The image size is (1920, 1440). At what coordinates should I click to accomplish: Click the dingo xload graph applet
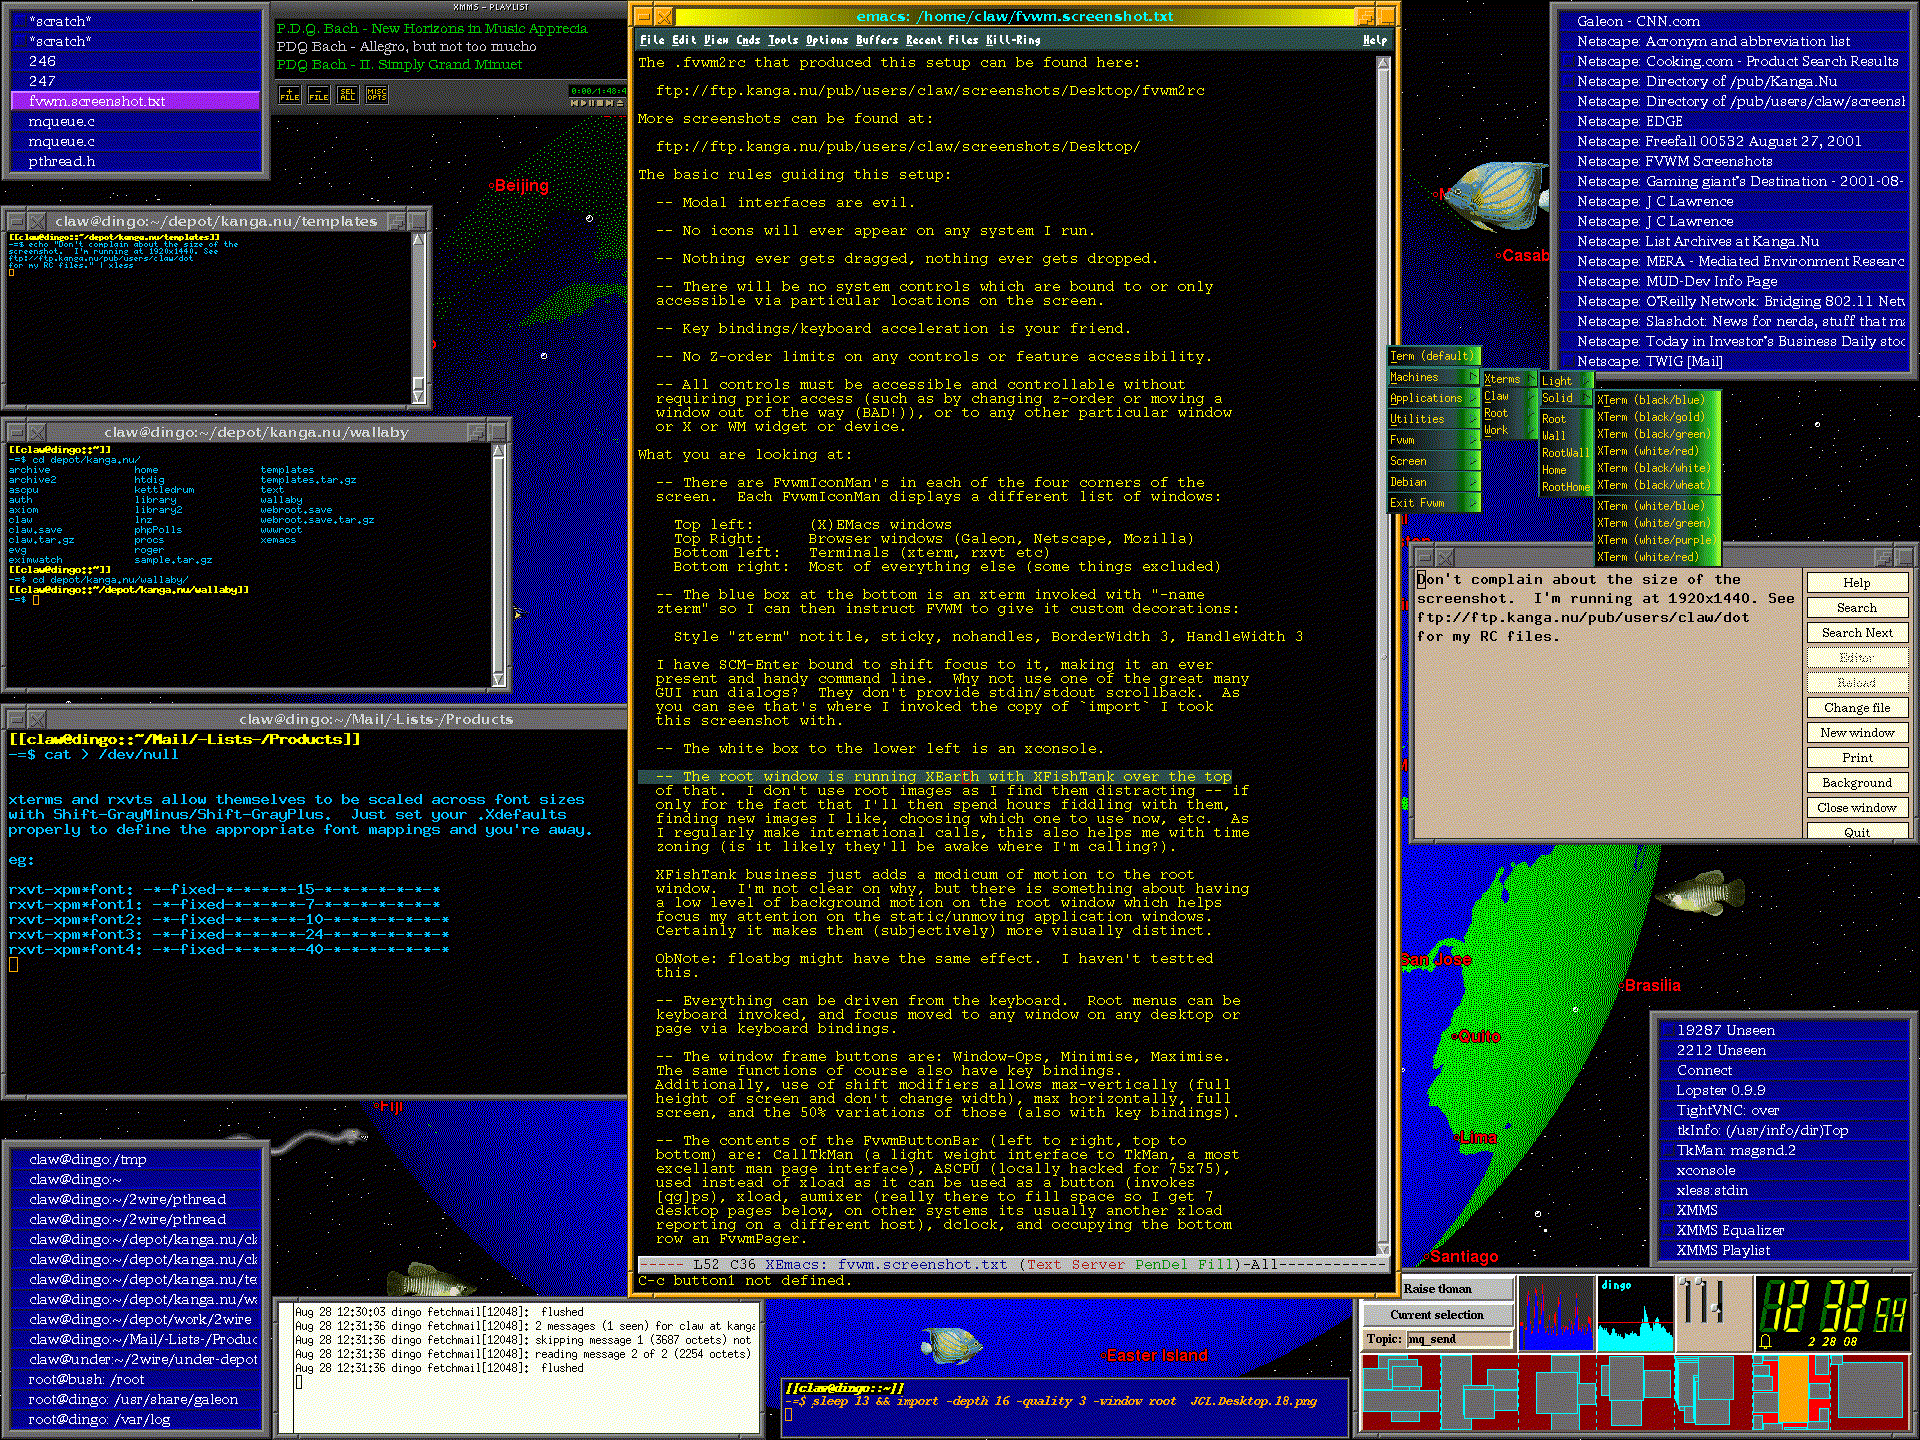[x=1634, y=1313]
